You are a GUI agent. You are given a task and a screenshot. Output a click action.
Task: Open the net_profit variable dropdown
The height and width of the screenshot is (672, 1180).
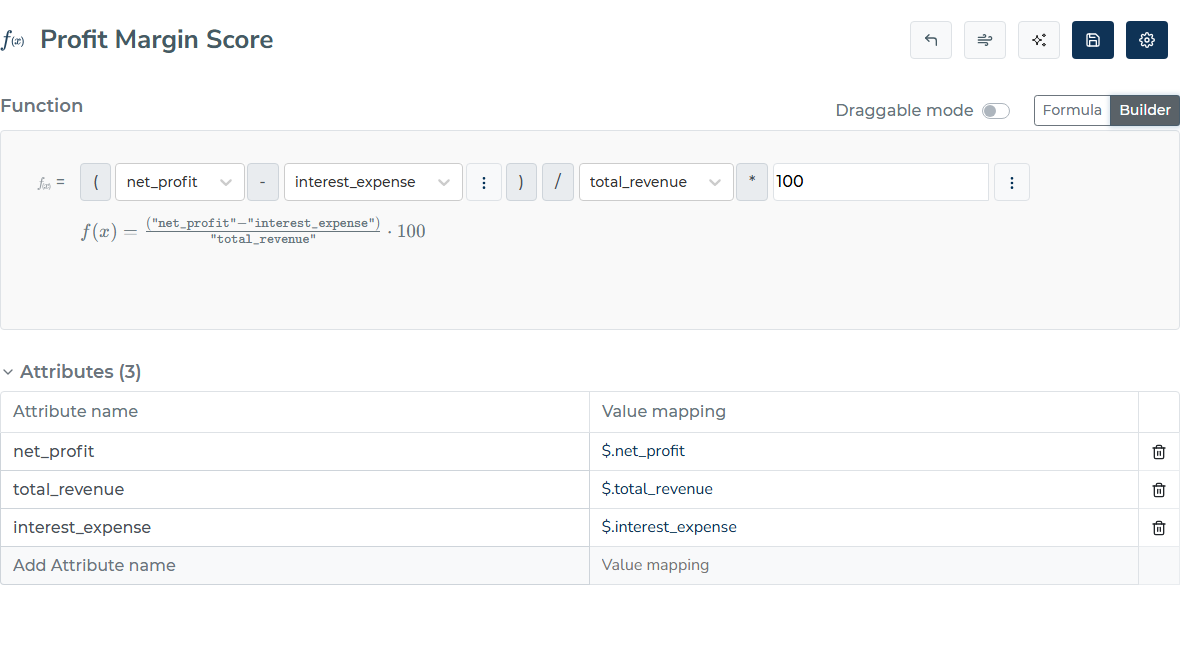click(180, 182)
